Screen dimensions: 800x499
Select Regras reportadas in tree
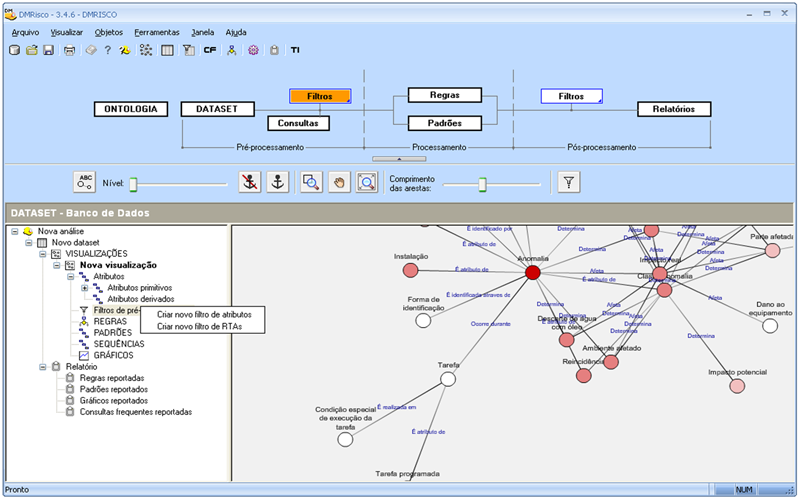(x=112, y=378)
